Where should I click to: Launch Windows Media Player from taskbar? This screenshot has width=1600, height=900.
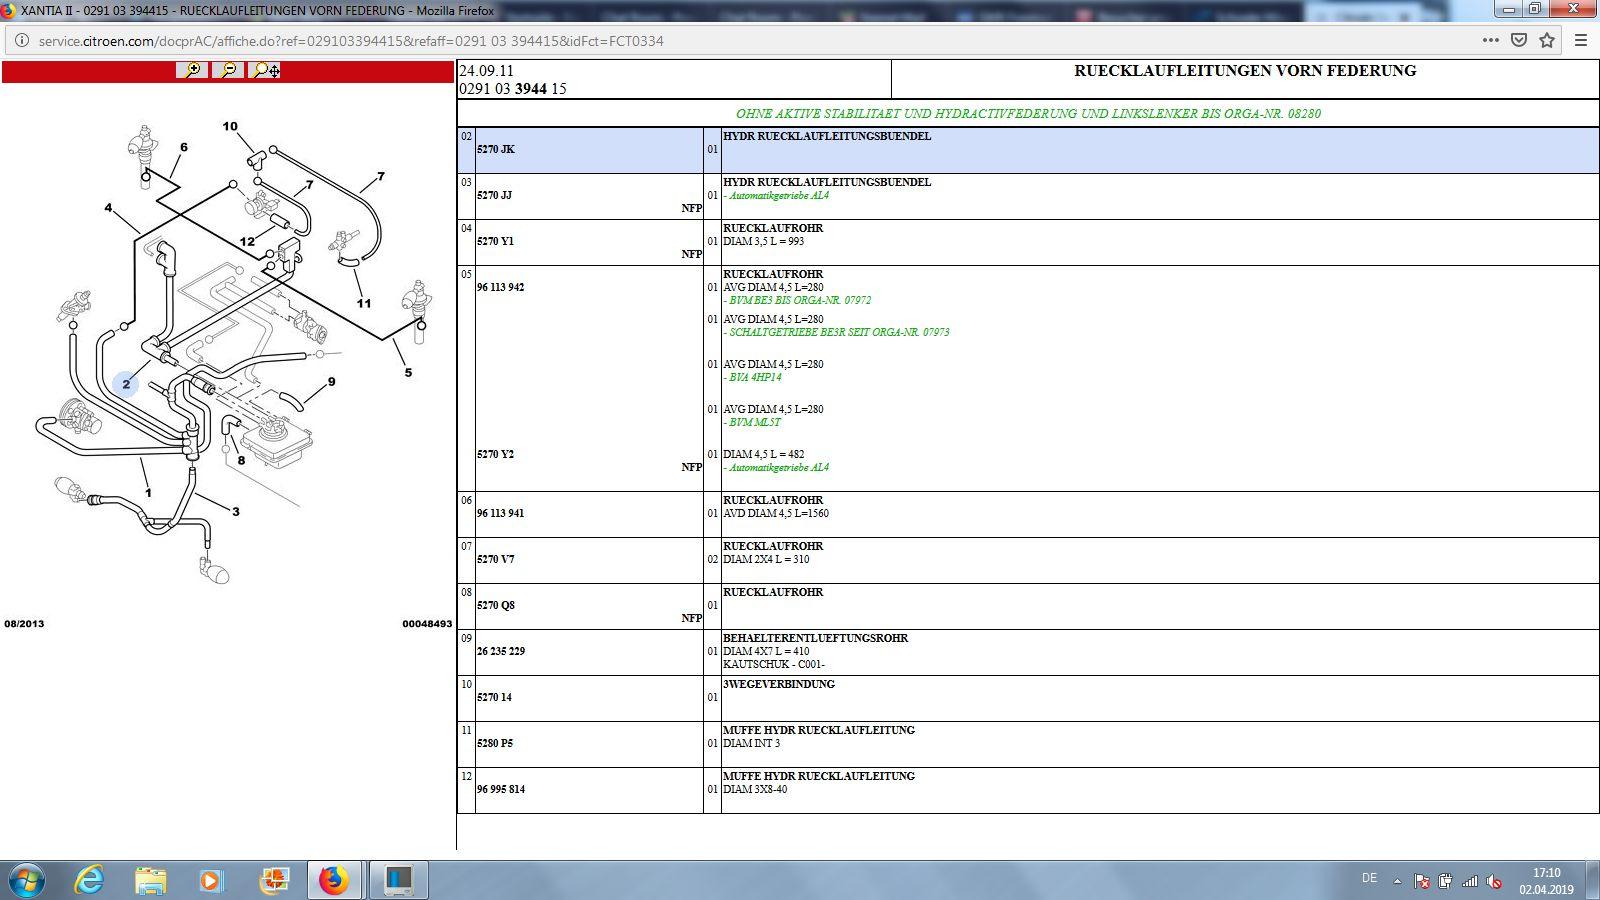coord(210,881)
